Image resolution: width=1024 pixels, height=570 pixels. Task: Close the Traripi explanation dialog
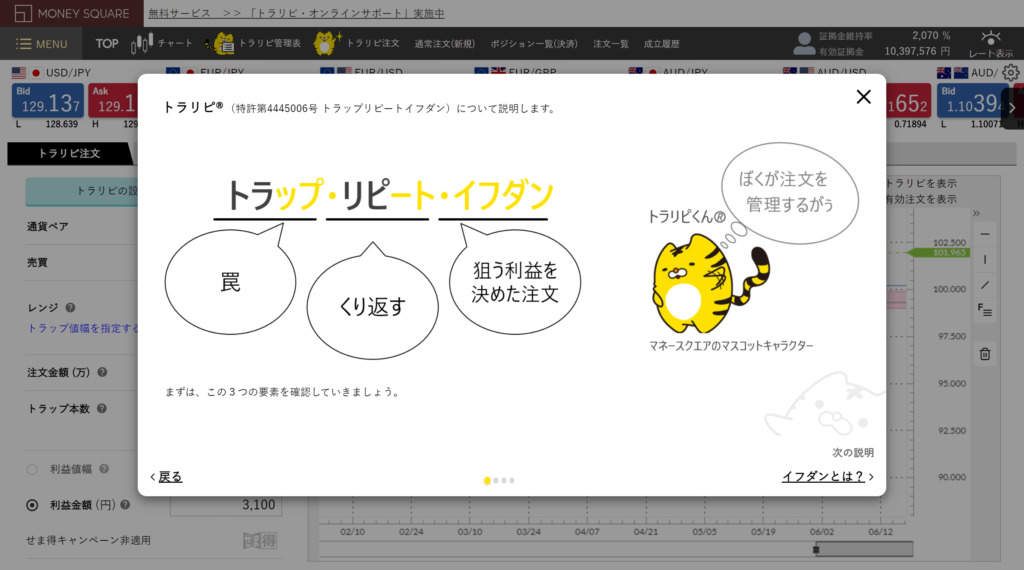863,97
